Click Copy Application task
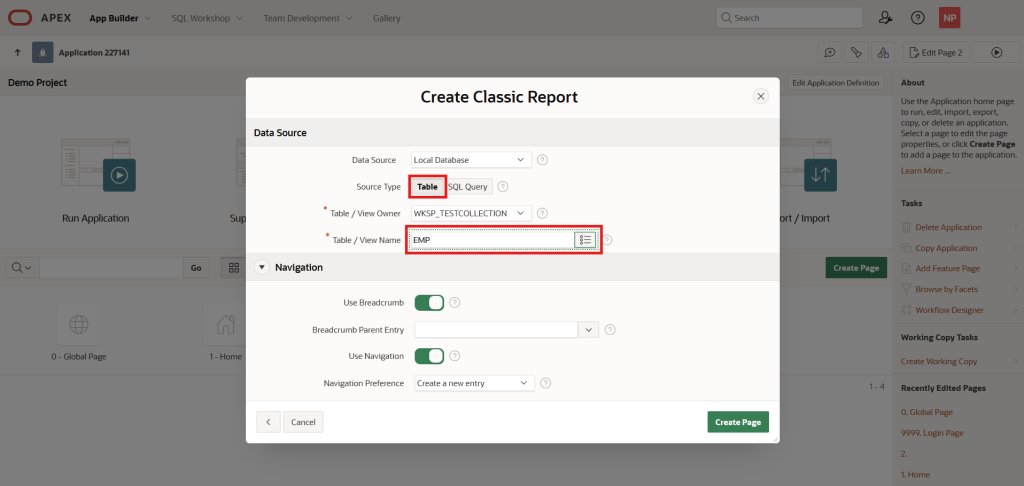The width and height of the screenshot is (1024, 486). 946,248
